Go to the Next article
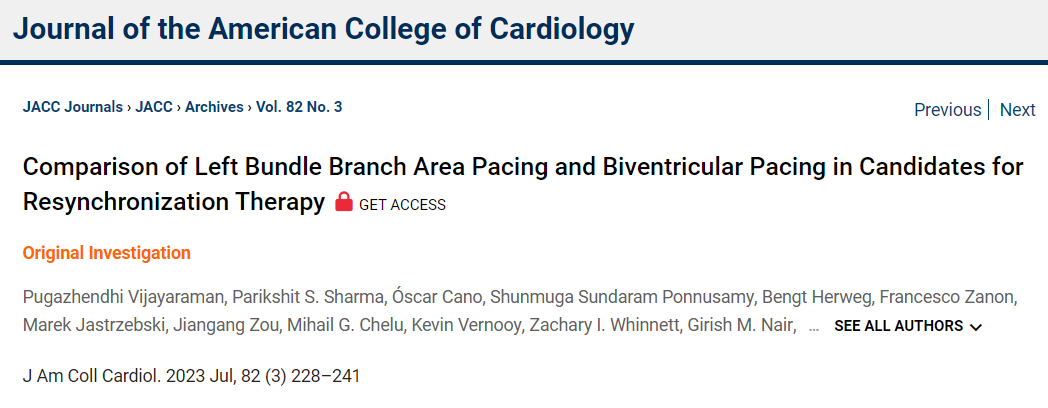 [1017, 110]
